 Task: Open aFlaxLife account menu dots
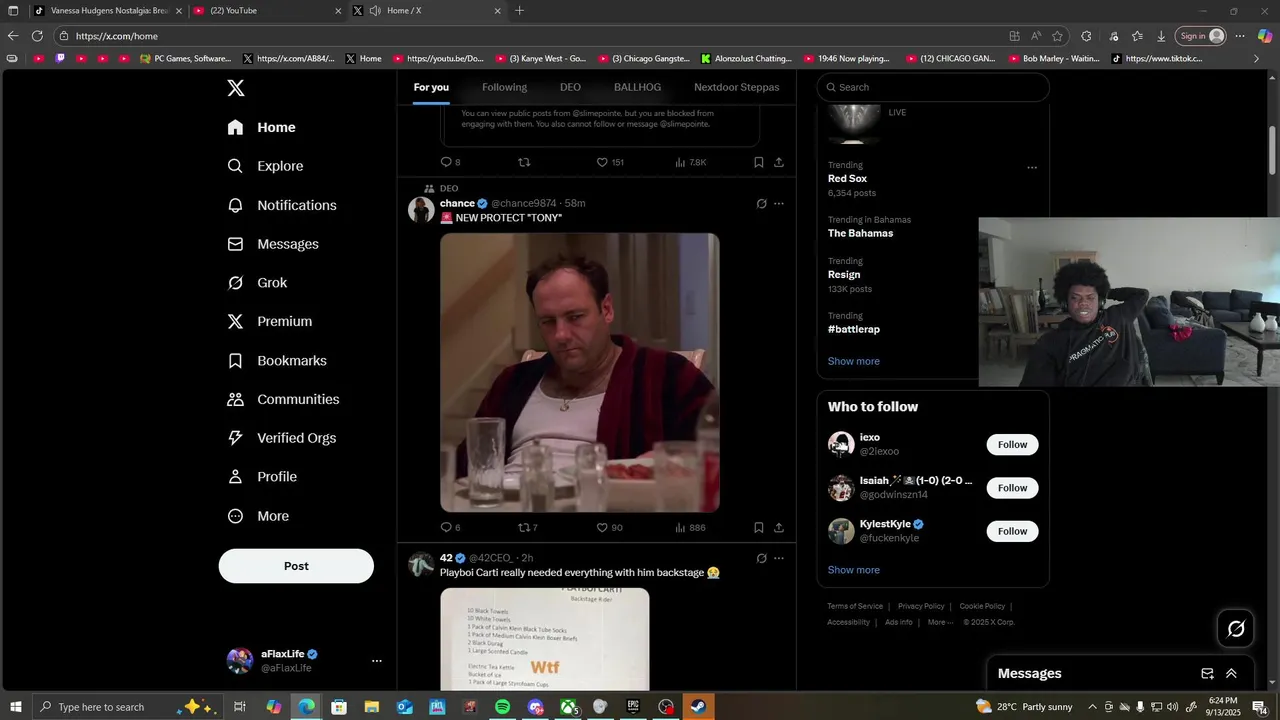click(x=377, y=661)
